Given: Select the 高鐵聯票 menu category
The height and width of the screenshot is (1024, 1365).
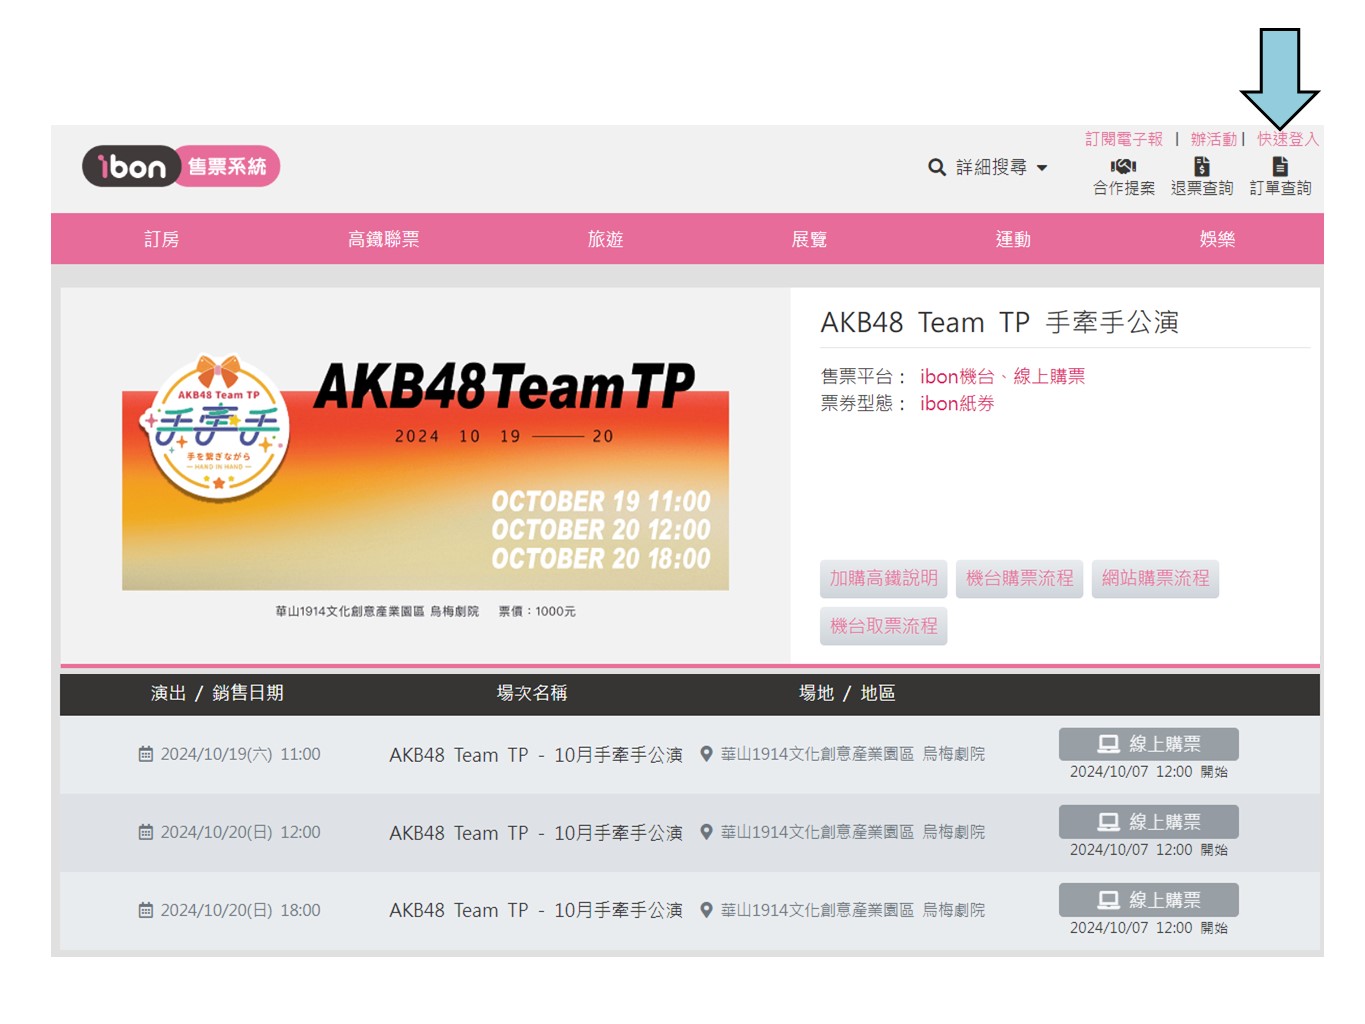Looking at the screenshot, I should 384,239.
